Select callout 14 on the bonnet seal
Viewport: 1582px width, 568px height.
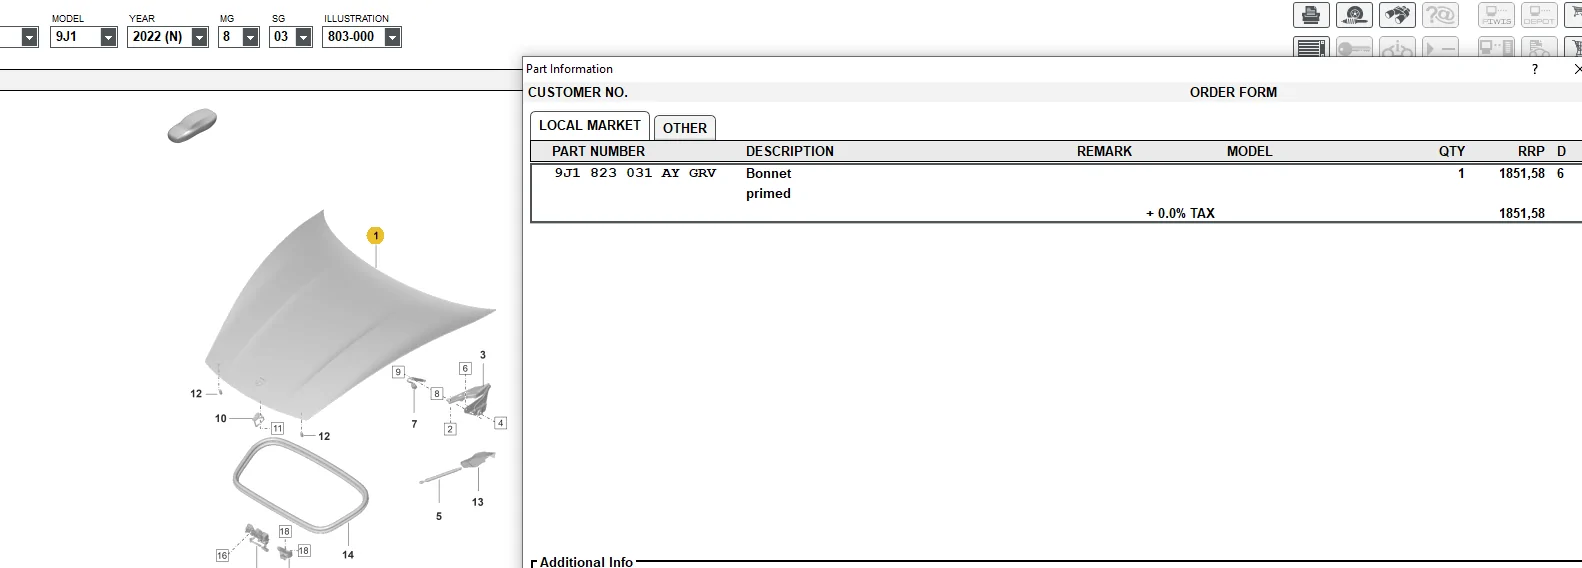[348, 555]
